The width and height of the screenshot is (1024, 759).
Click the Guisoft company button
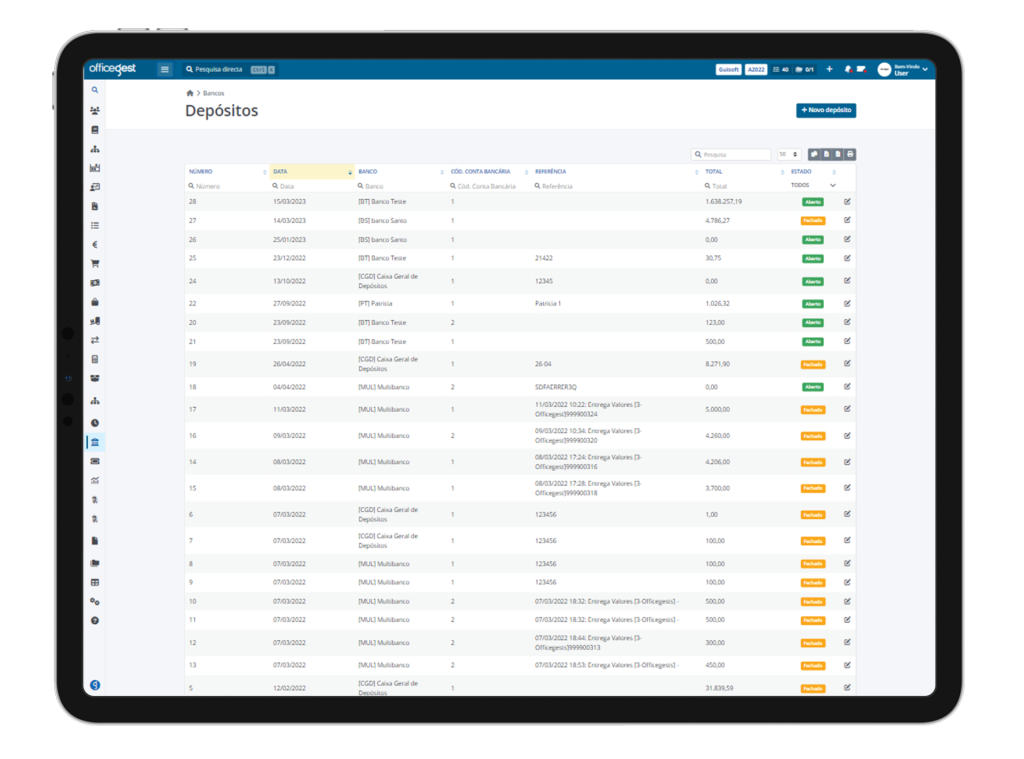point(728,69)
